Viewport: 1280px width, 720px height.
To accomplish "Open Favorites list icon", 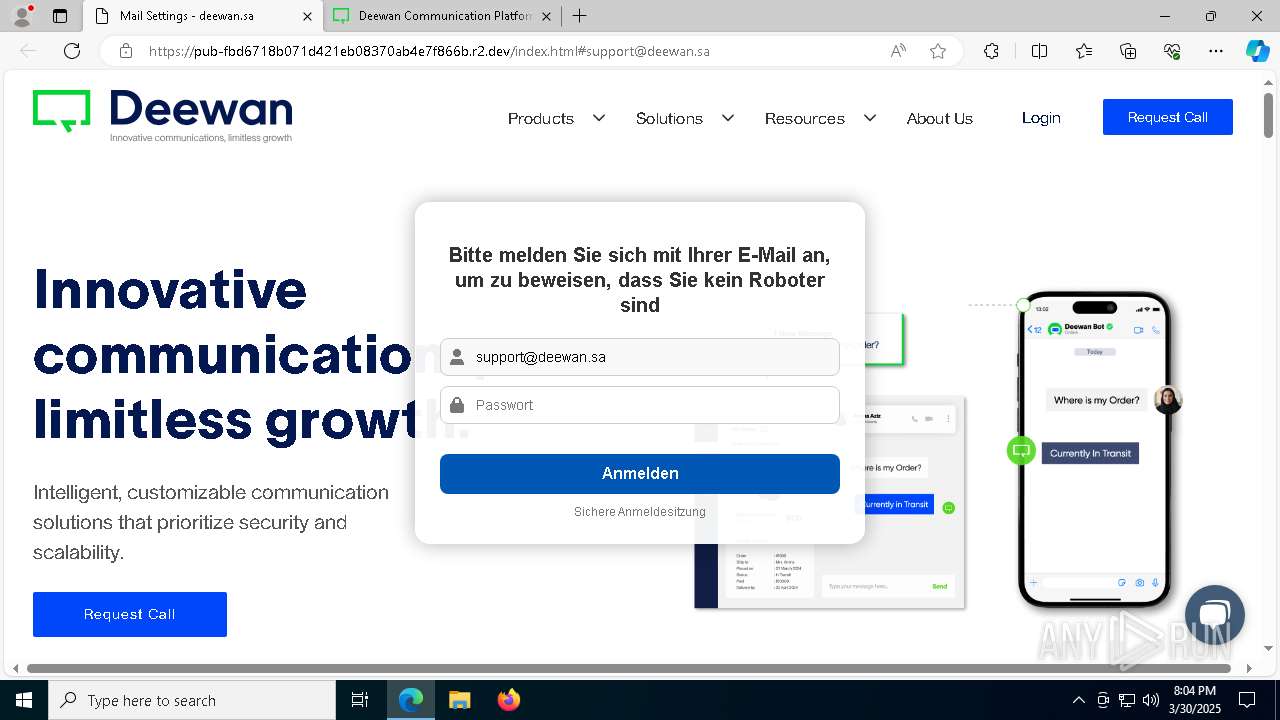I will pos(1084,51).
